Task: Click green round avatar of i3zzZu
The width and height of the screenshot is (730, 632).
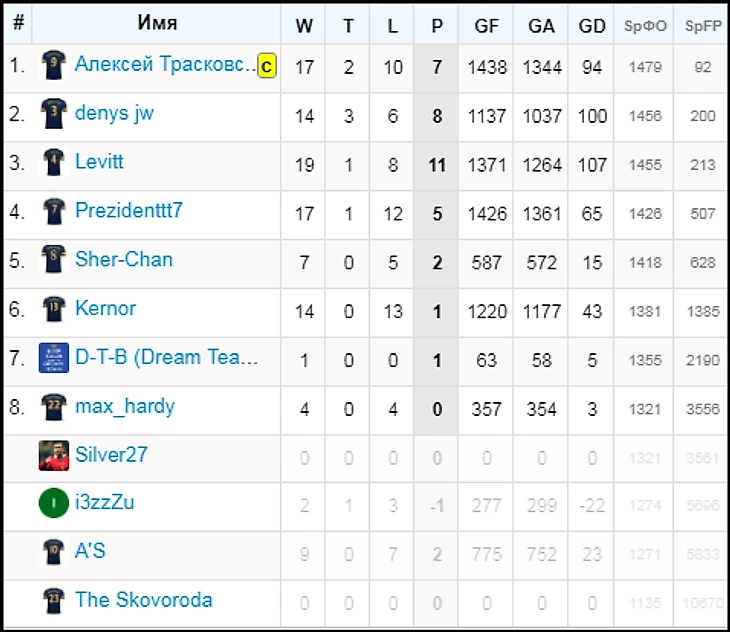Action: [x=52, y=503]
